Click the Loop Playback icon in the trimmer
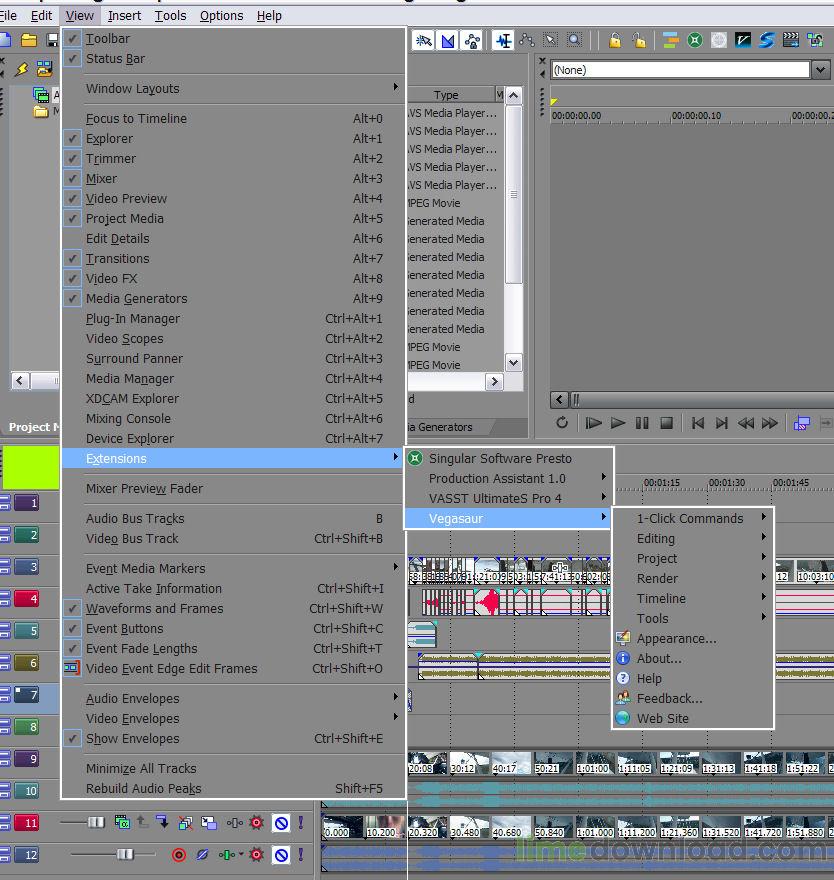This screenshot has width=834, height=880. 562,423
